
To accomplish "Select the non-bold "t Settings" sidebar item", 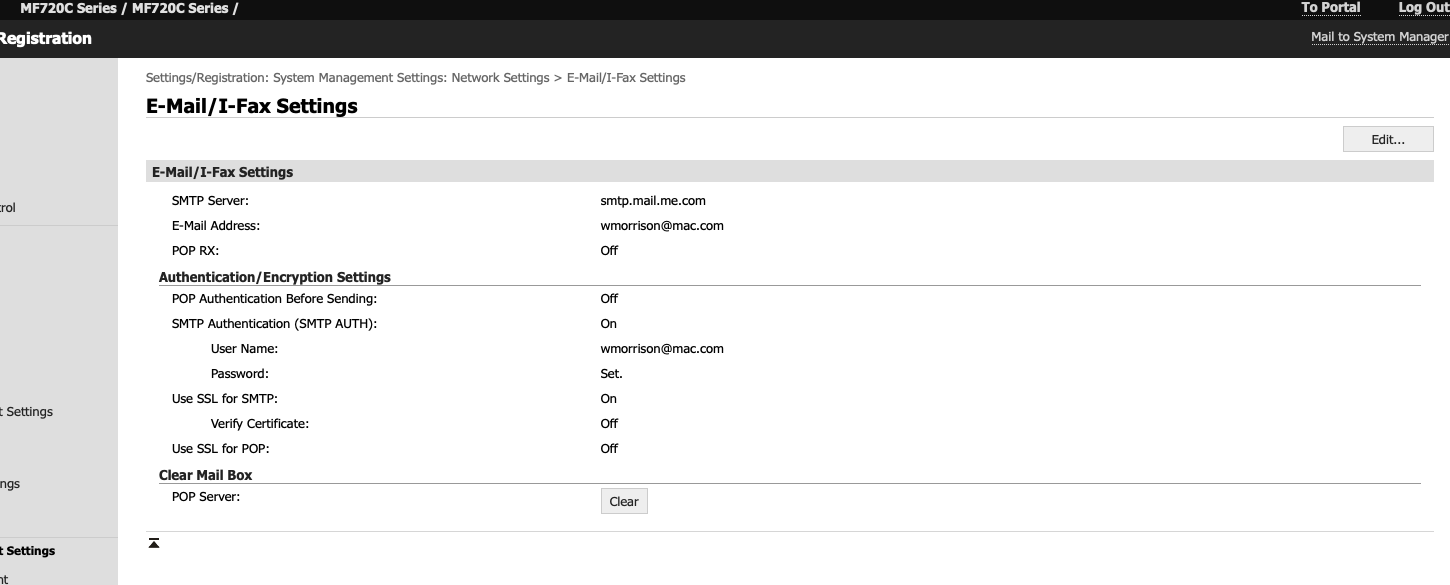I will point(27,412).
